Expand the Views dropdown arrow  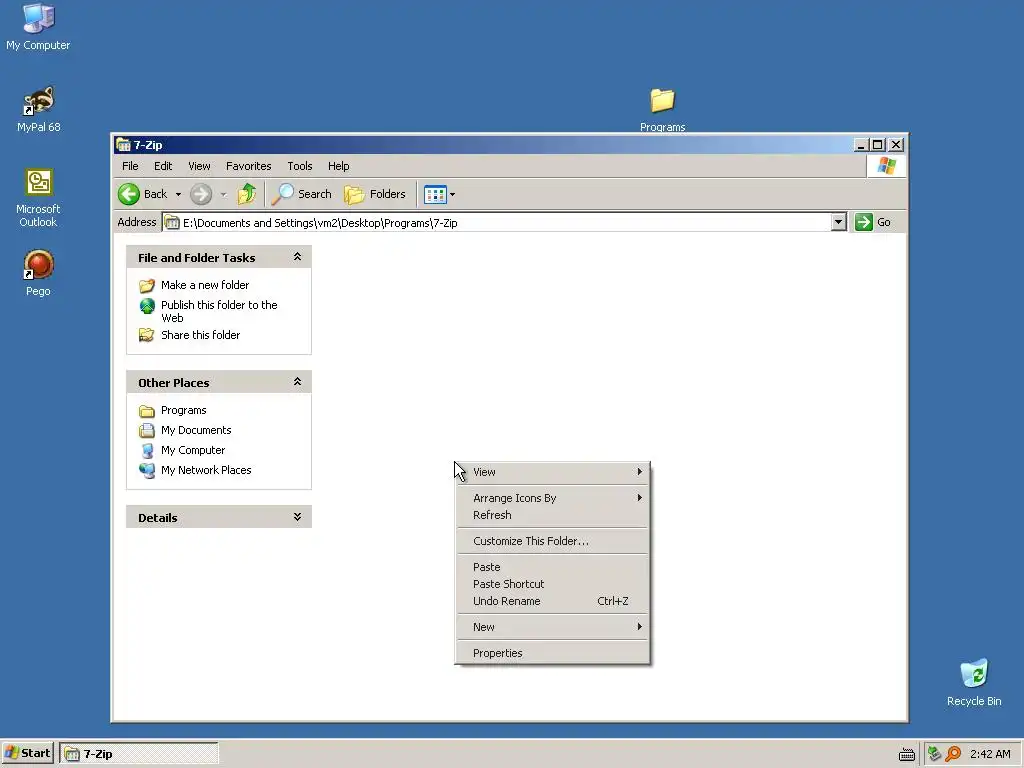pos(453,194)
